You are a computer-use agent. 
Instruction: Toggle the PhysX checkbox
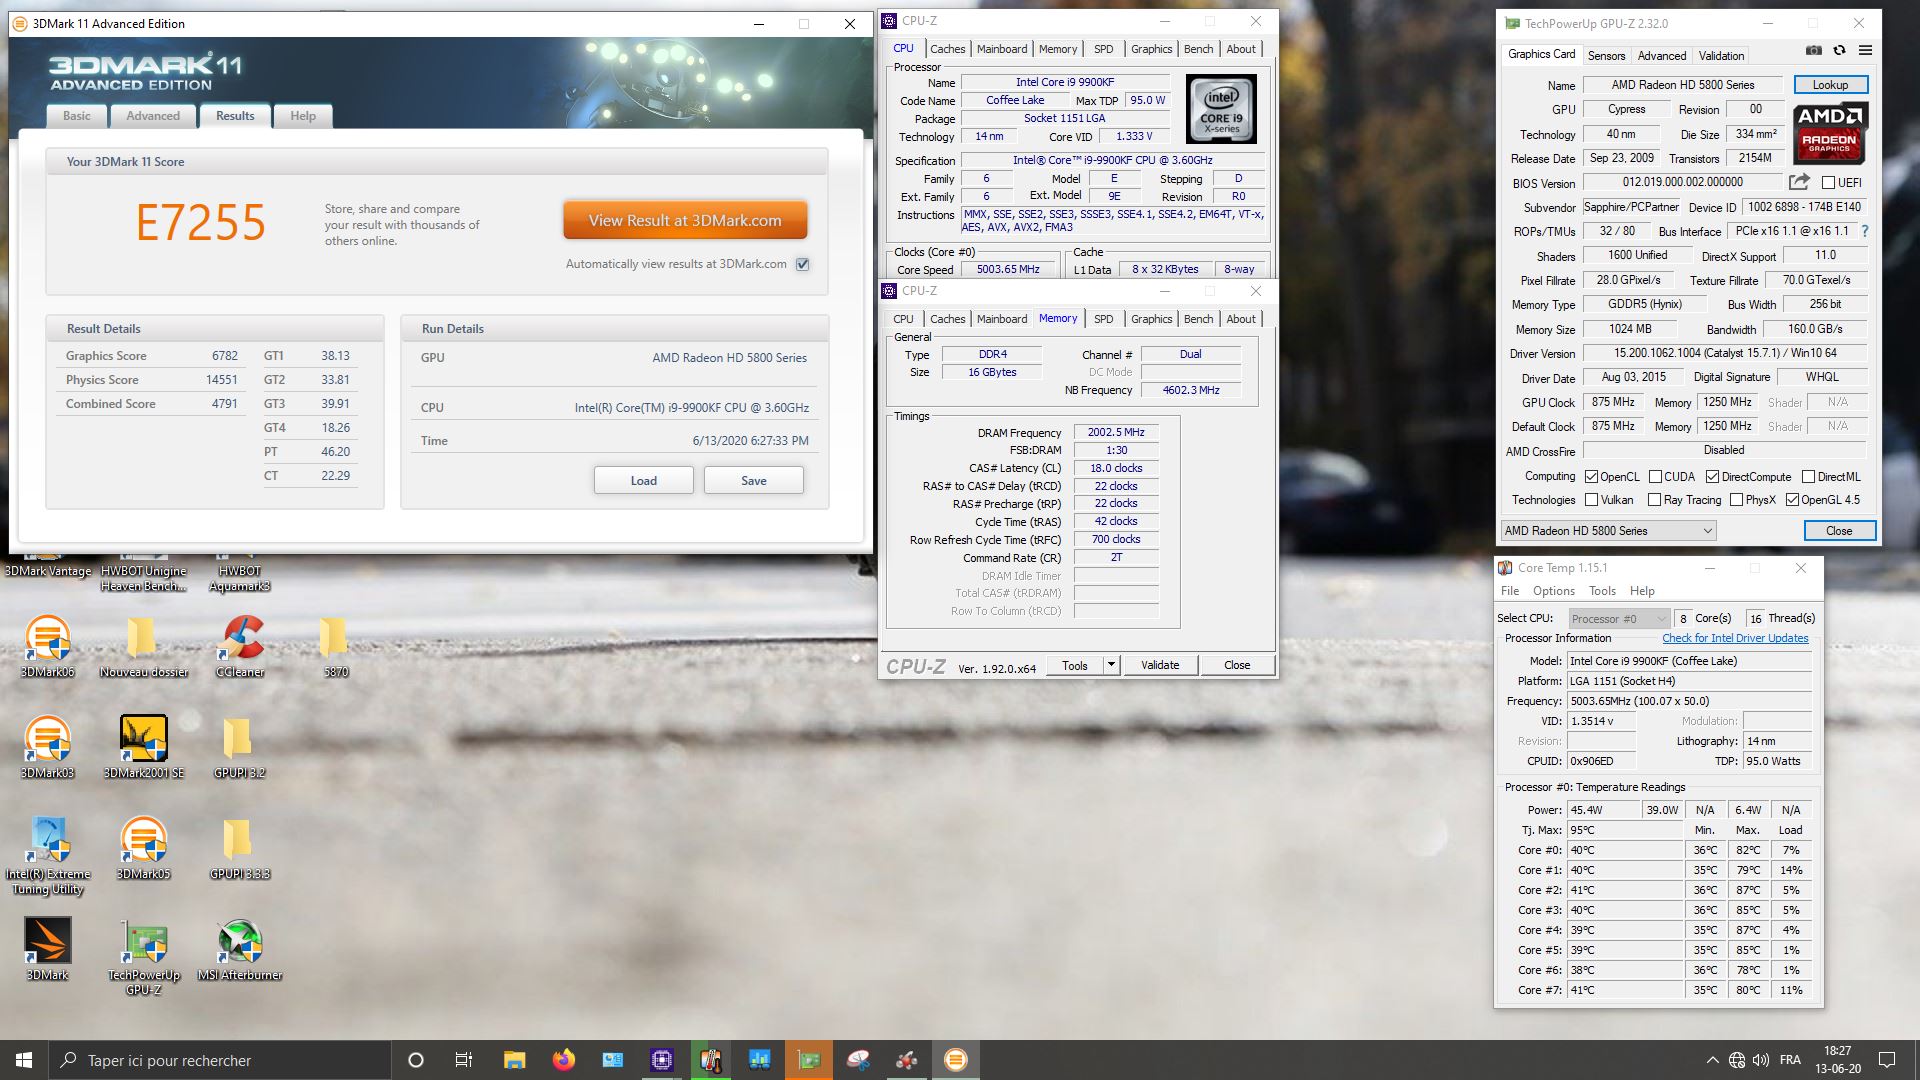tap(1736, 500)
